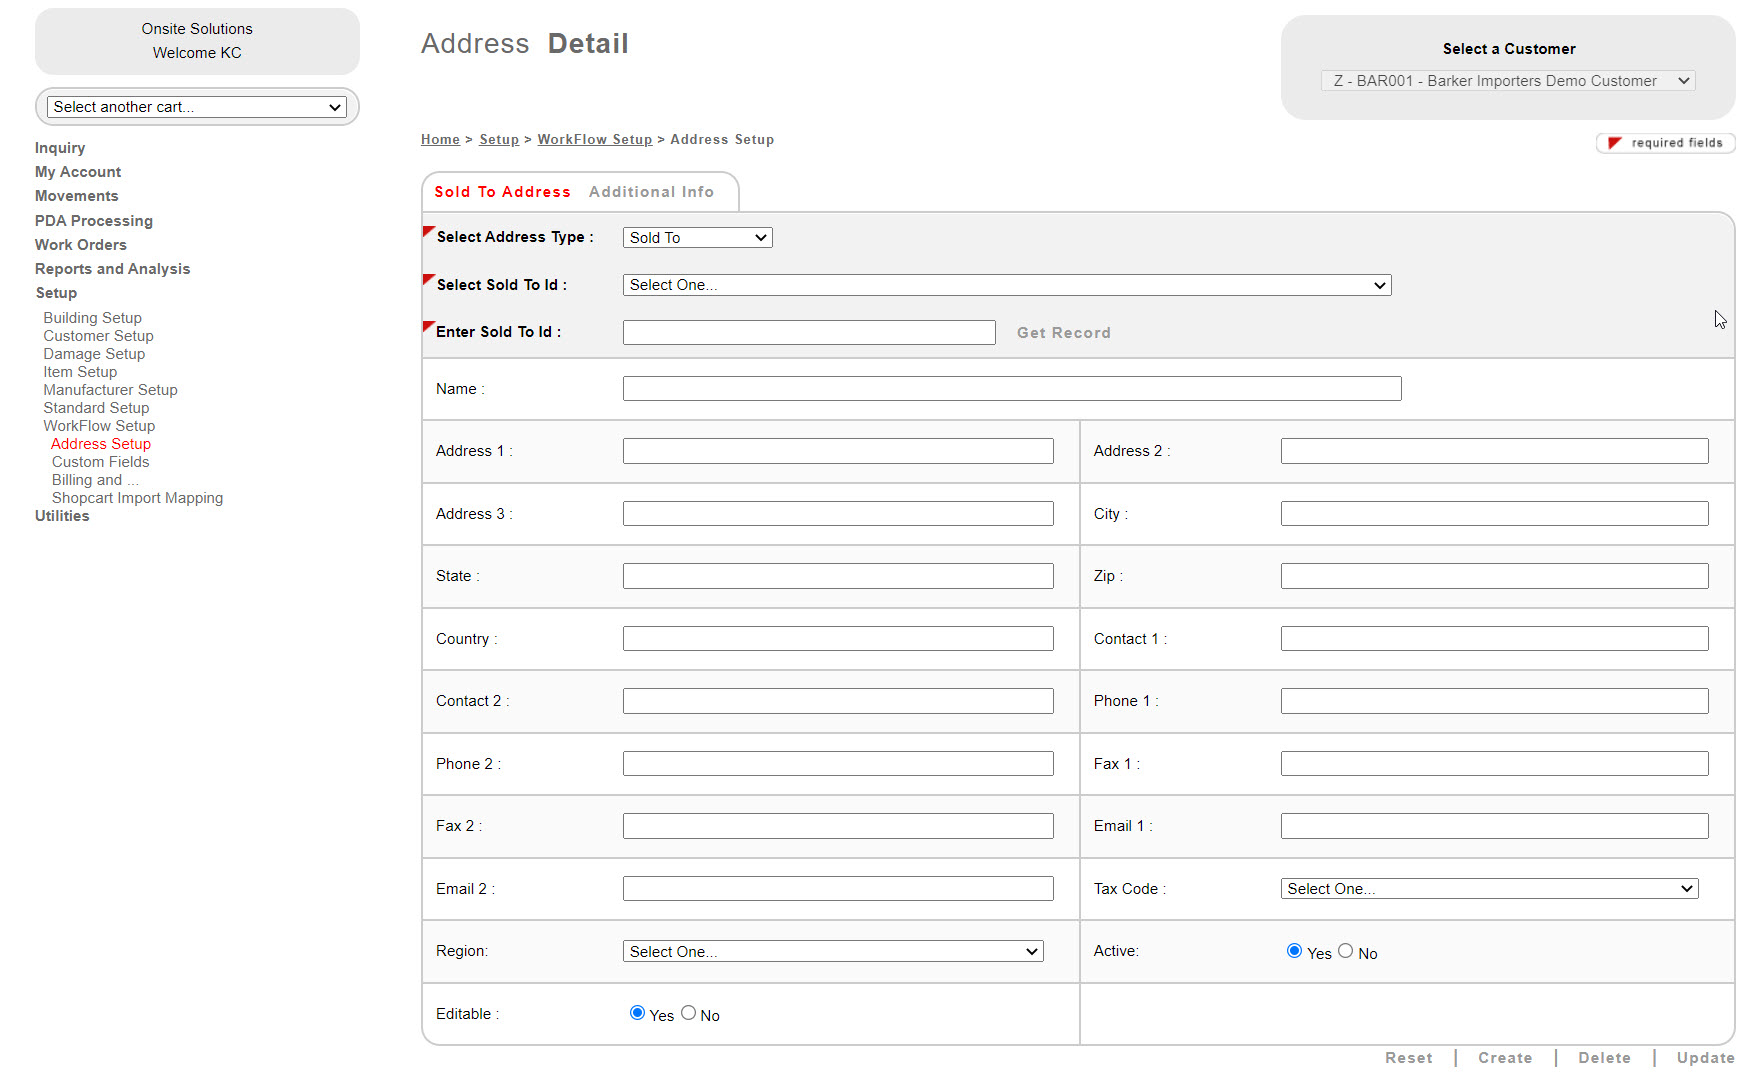1764x1072 pixels.
Task: Choose No for Editable
Action: (688, 1013)
